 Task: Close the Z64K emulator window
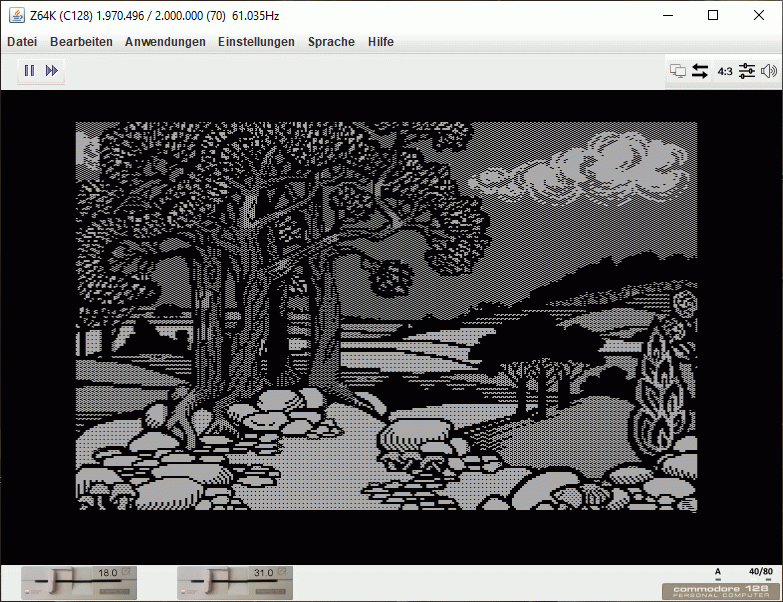point(759,15)
